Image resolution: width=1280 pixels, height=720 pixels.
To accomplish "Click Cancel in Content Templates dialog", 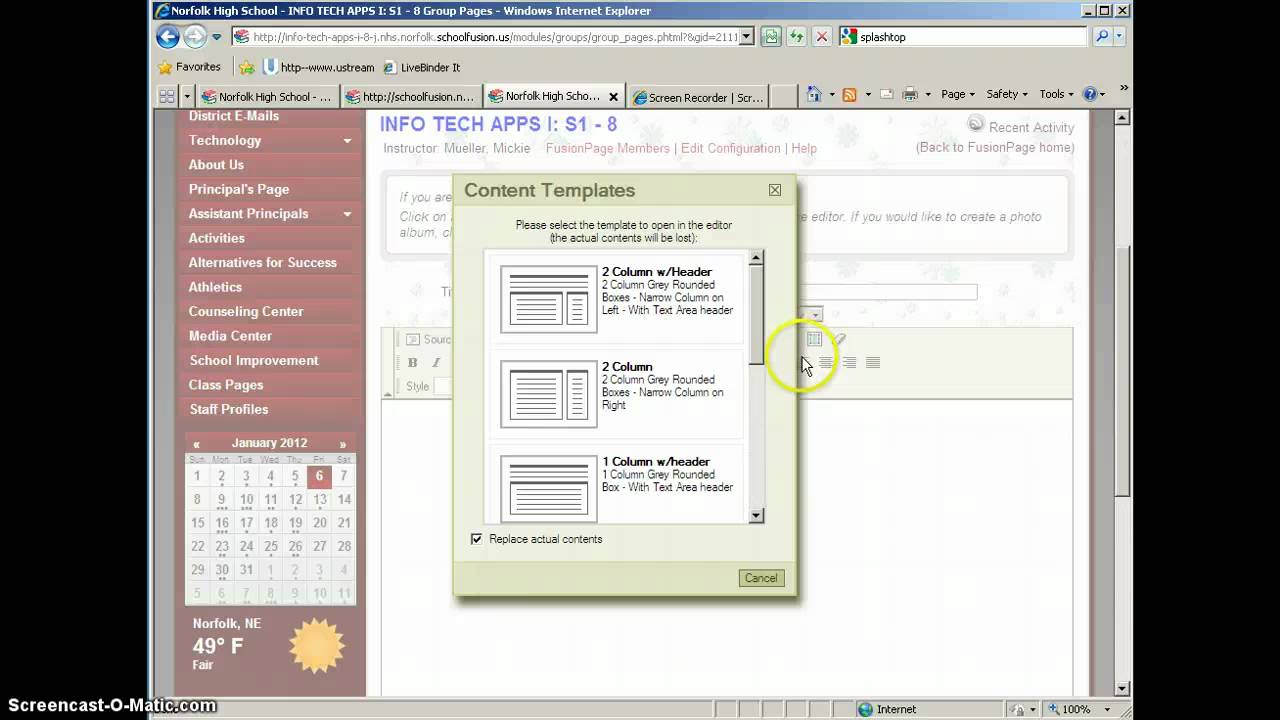I will pos(761,578).
